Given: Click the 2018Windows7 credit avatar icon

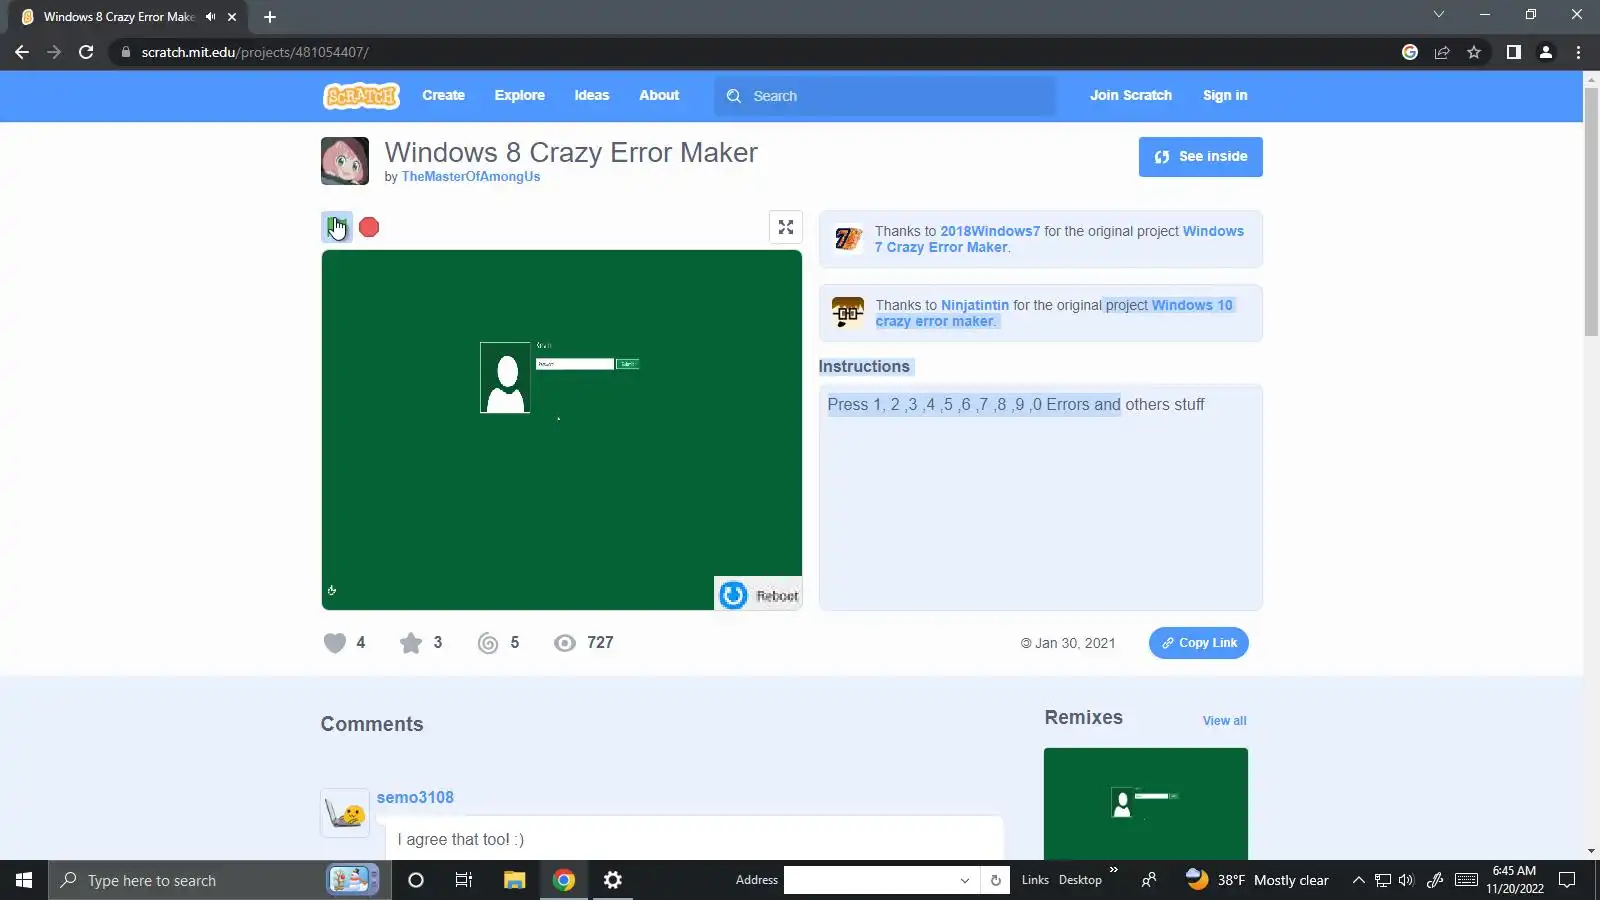Looking at the screenshot, I should [848, 239].
